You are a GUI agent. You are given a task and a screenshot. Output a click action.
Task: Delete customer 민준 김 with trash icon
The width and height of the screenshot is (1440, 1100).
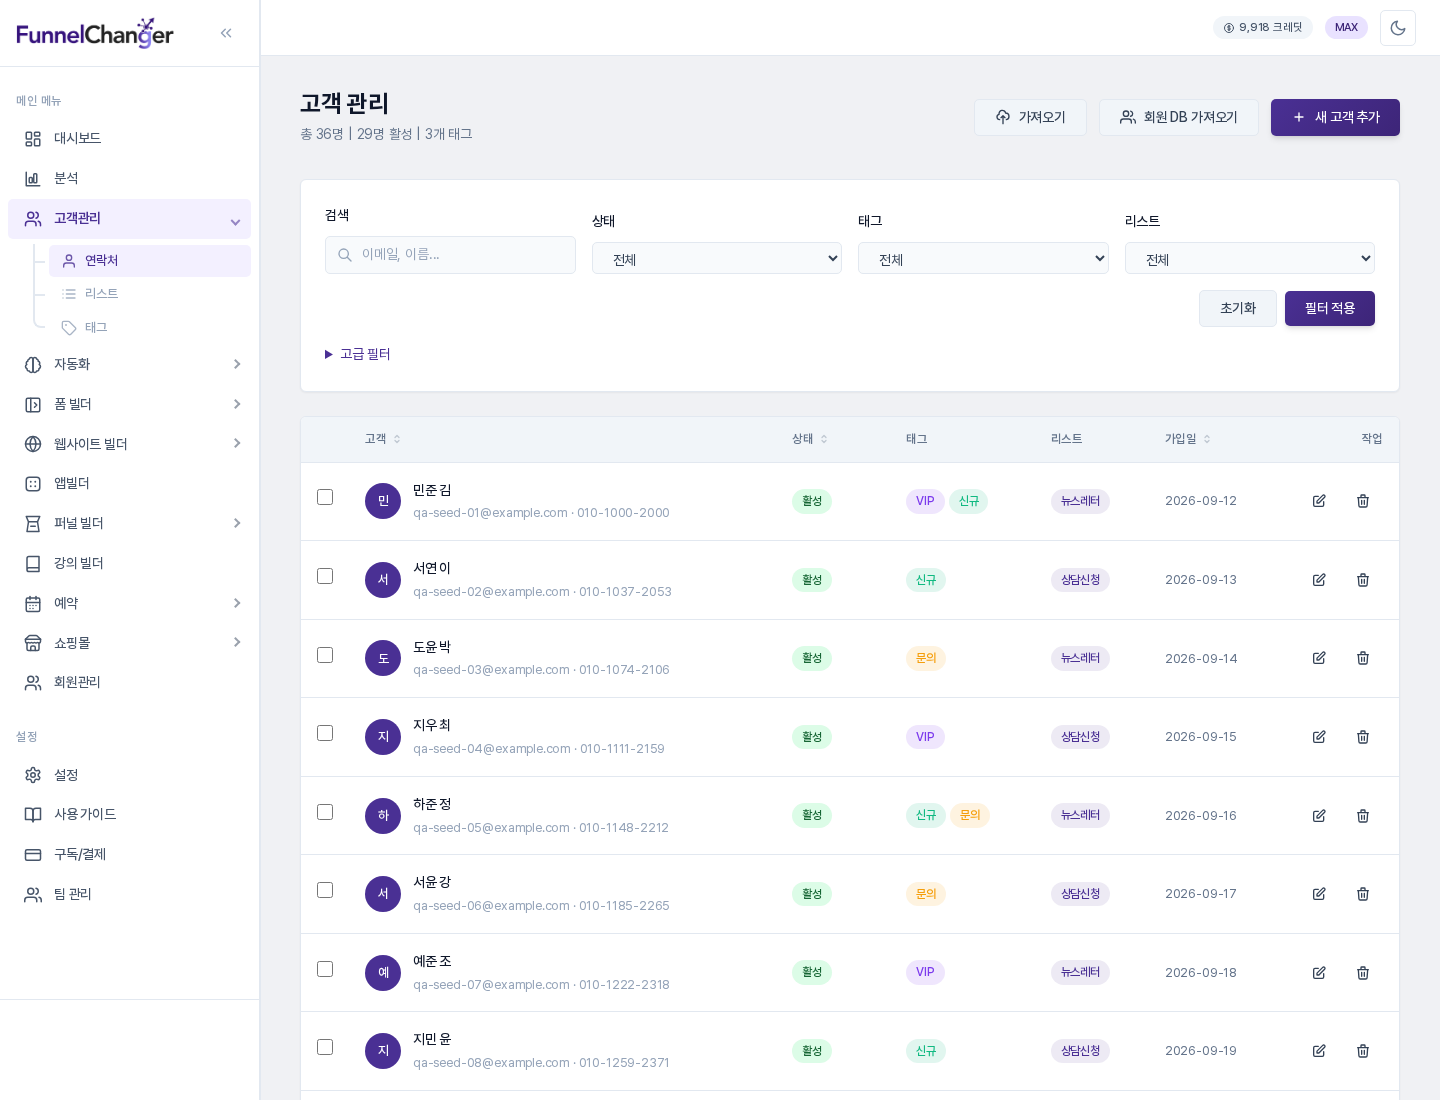point(1363,501)
